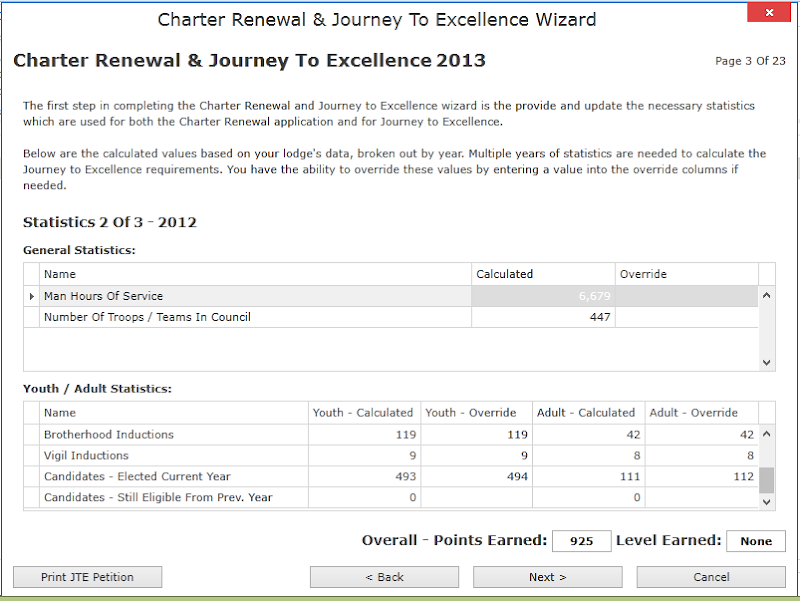Click the Name header in General Statistics grid

255,274
